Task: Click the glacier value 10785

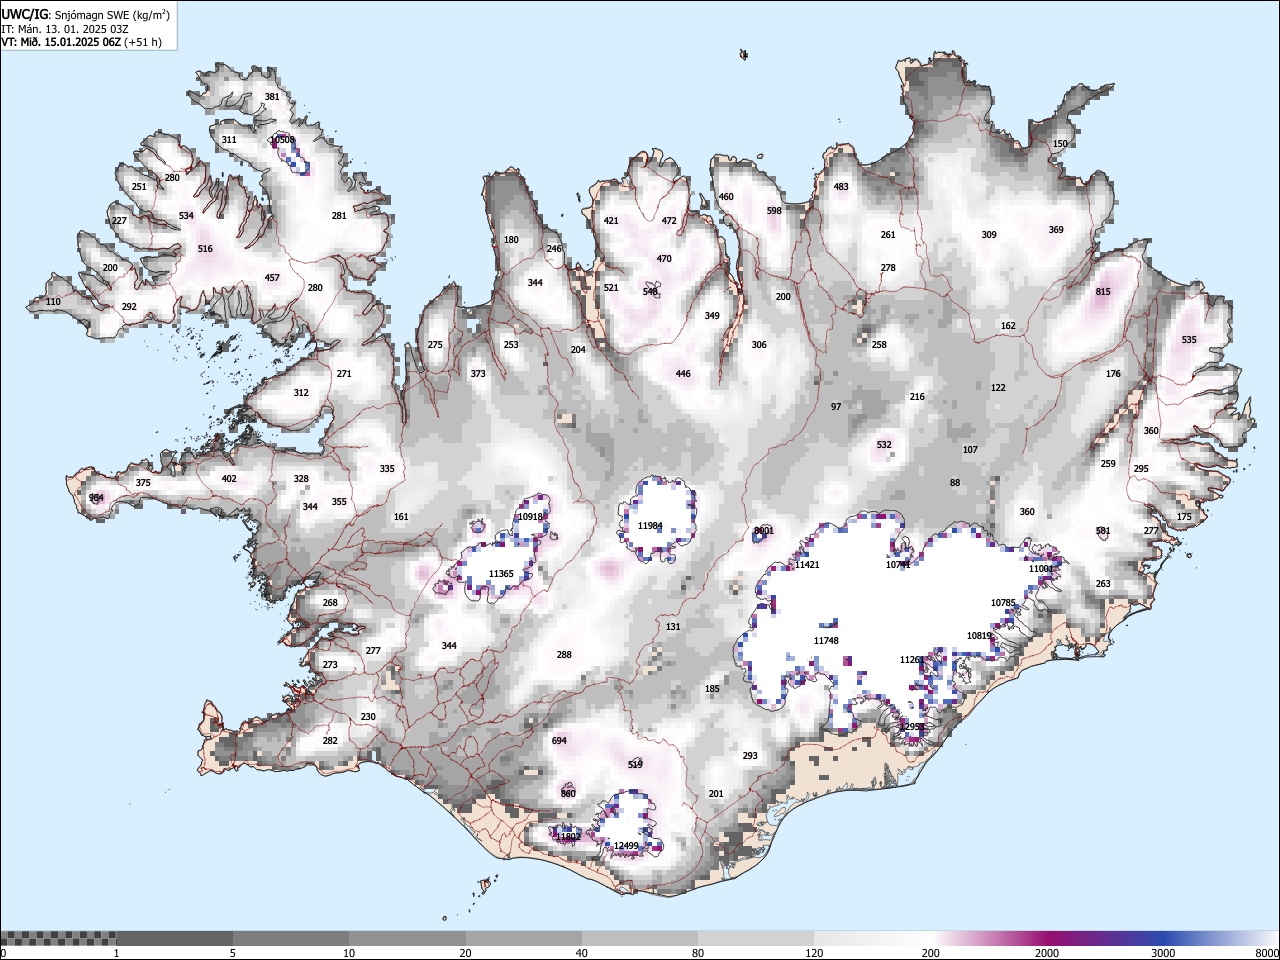Action: tap(1003, 603)
